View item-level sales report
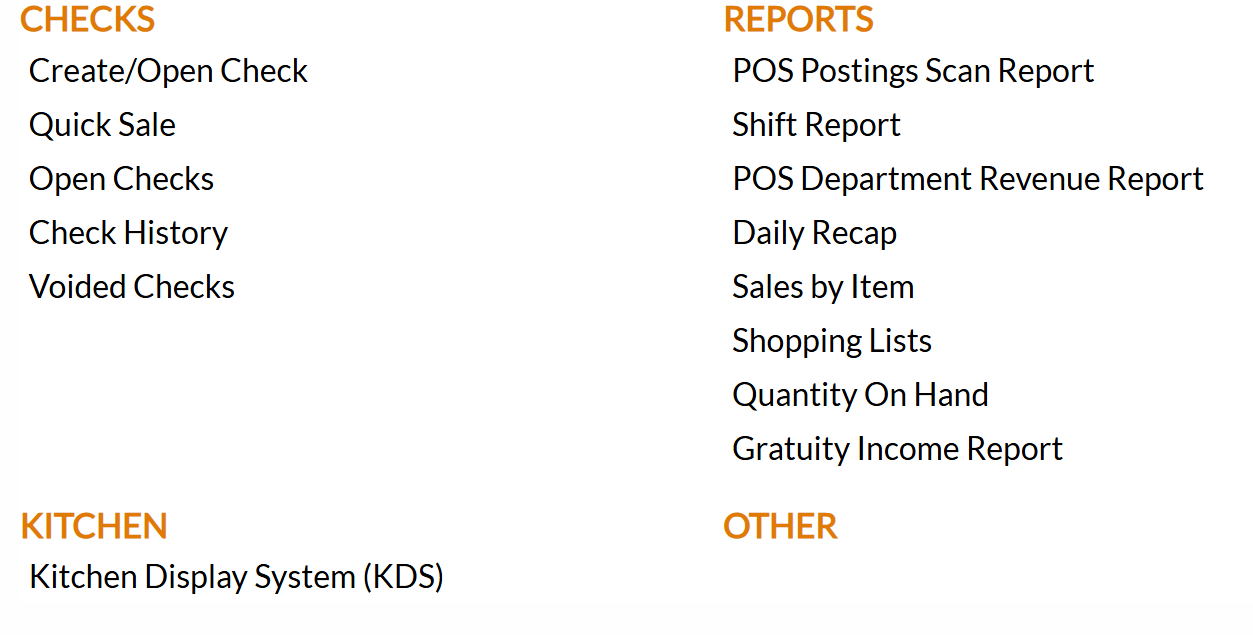 tap(822, 287)
